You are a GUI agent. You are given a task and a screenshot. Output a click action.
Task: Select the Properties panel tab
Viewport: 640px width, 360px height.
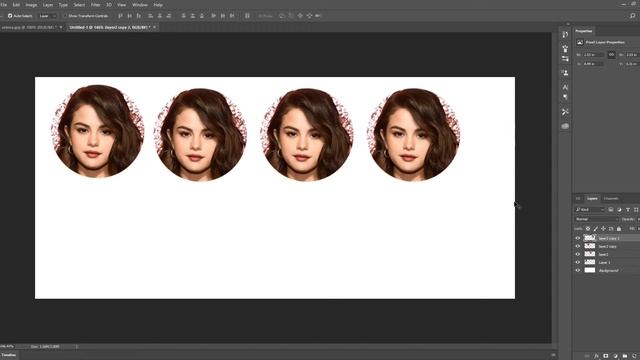pos(584,31)
